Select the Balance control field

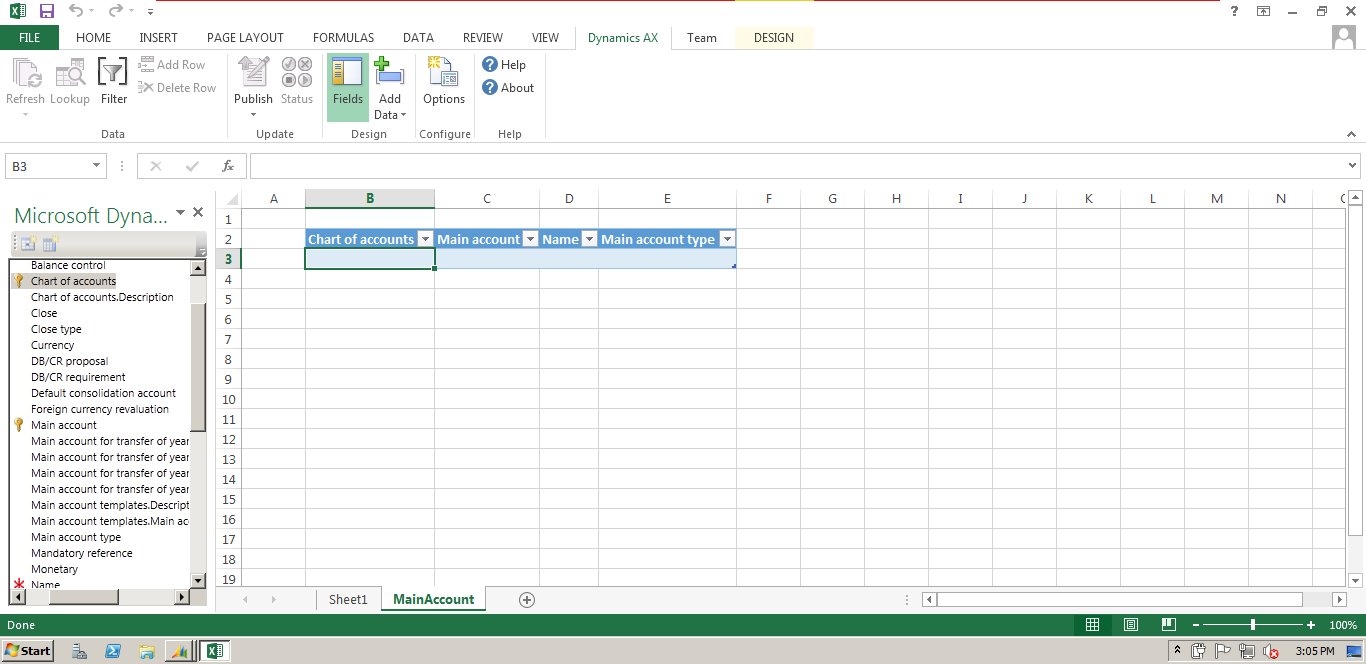(68, 265)
